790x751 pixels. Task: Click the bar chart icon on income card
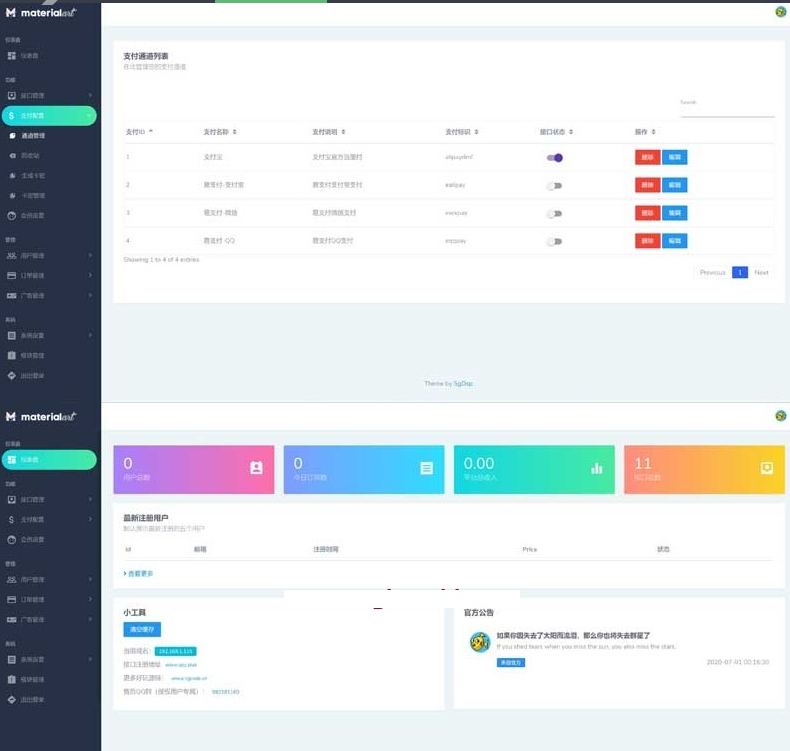(x=597, y=467)
